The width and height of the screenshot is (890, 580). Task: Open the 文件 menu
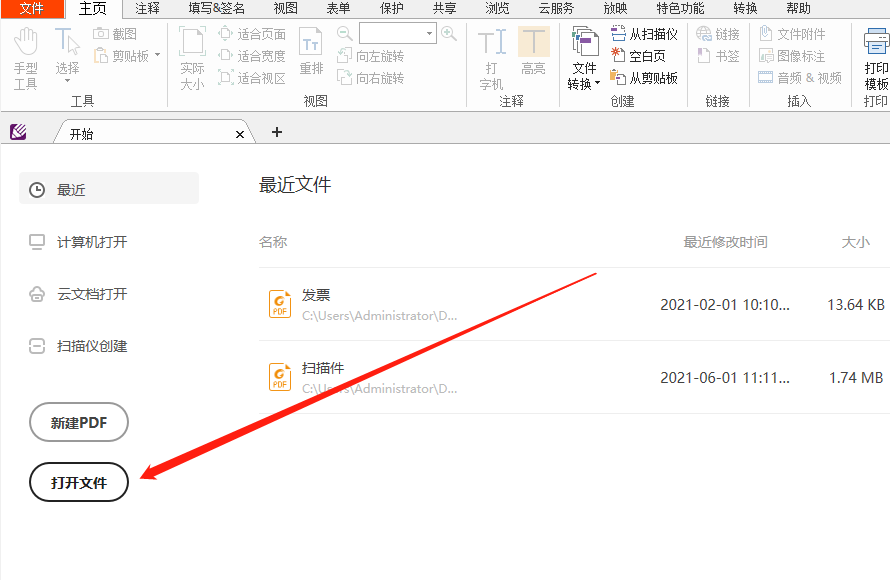pyautogui.click(x=30, y=8)
